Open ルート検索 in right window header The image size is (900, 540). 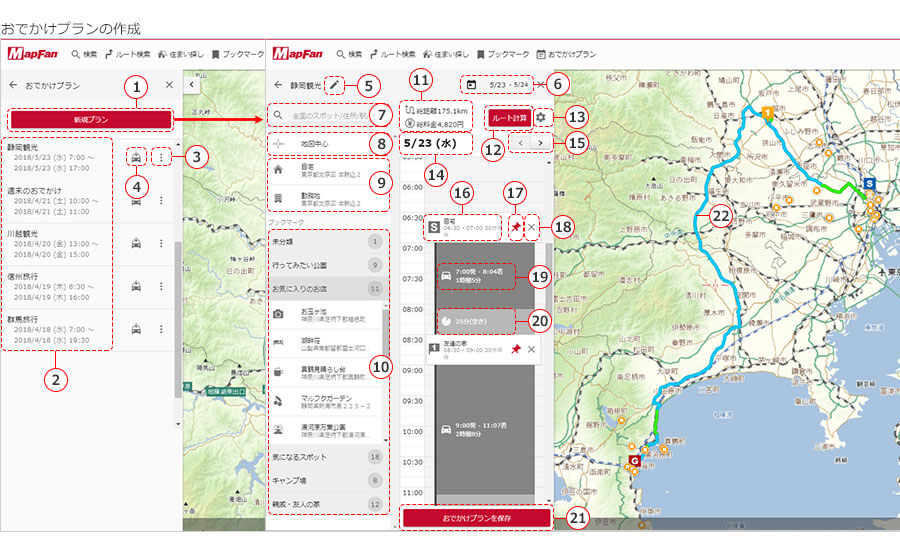[x=393, y=54]
